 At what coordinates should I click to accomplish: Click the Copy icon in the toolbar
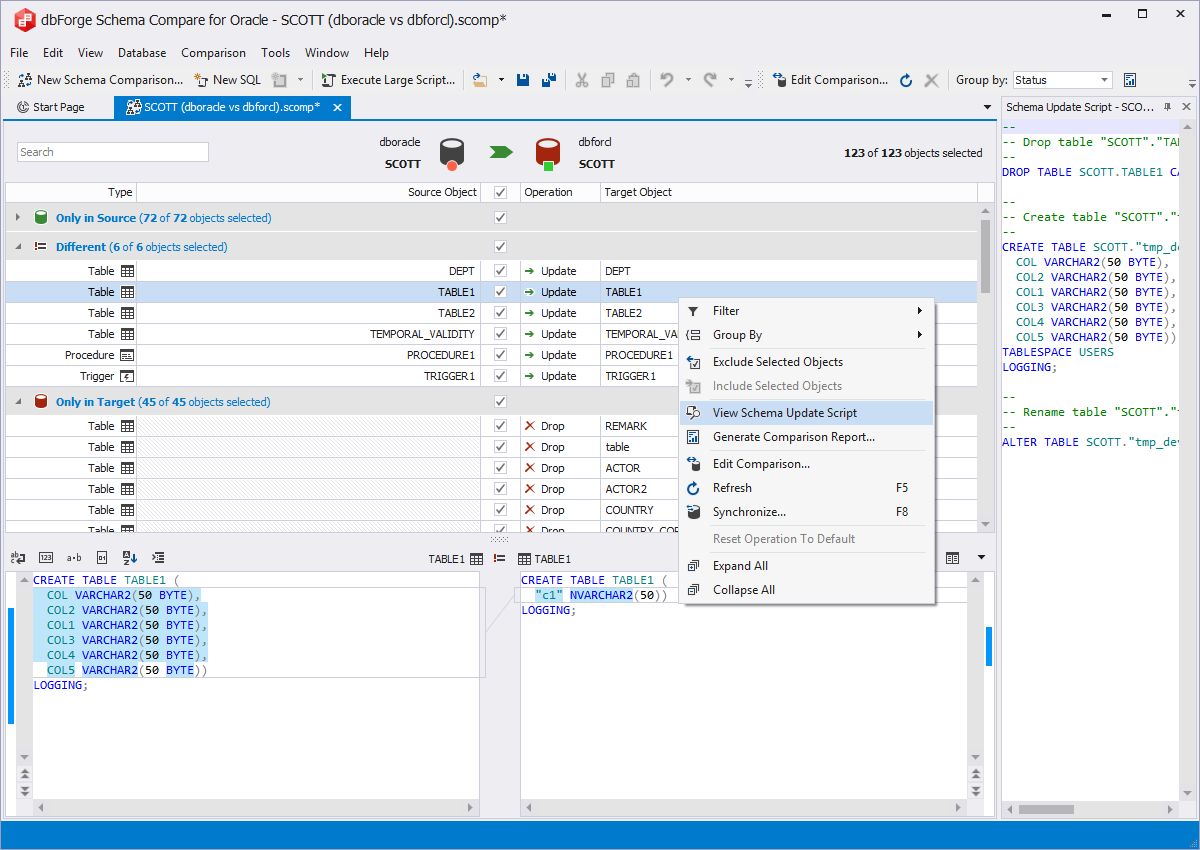[x=607, y=80]
